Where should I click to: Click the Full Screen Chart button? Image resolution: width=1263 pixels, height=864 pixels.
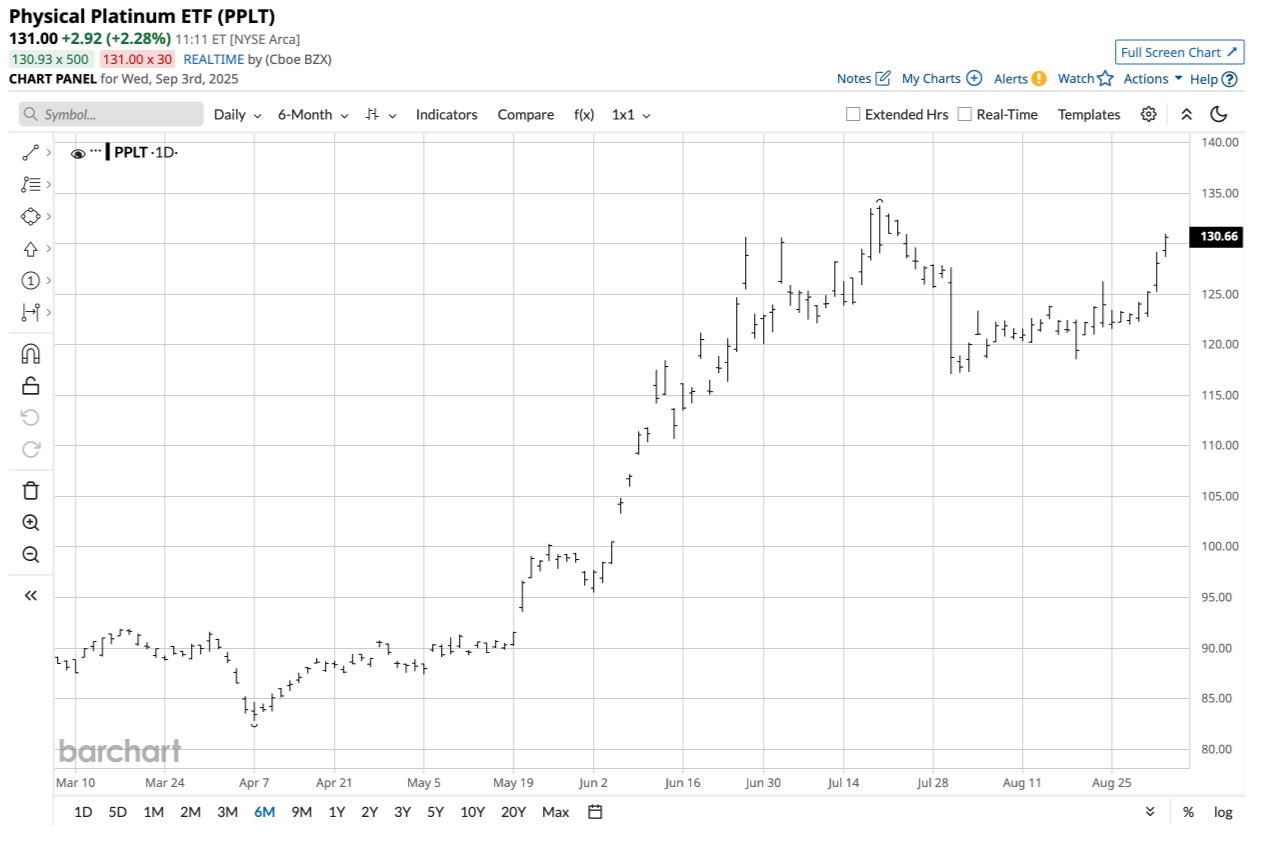click(1180, 52)
